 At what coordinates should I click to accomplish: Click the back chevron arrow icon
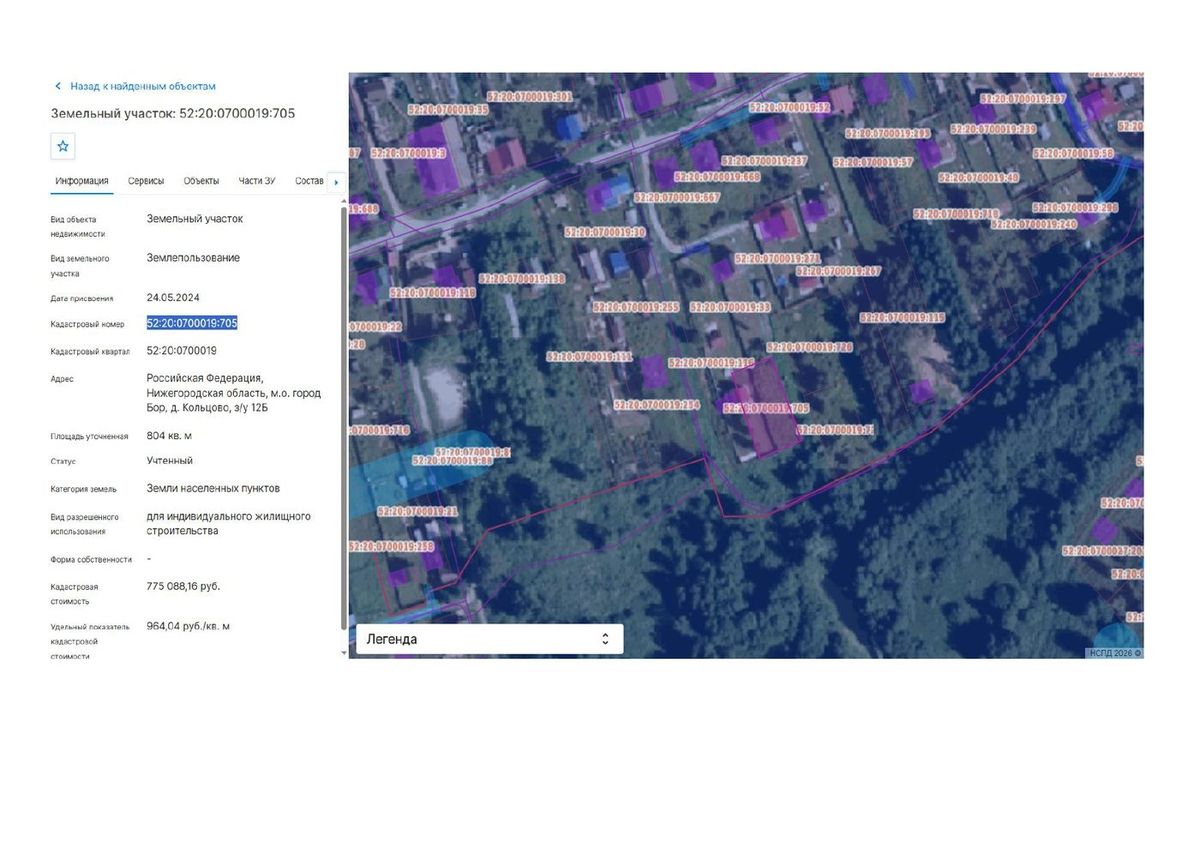[58, 87]
